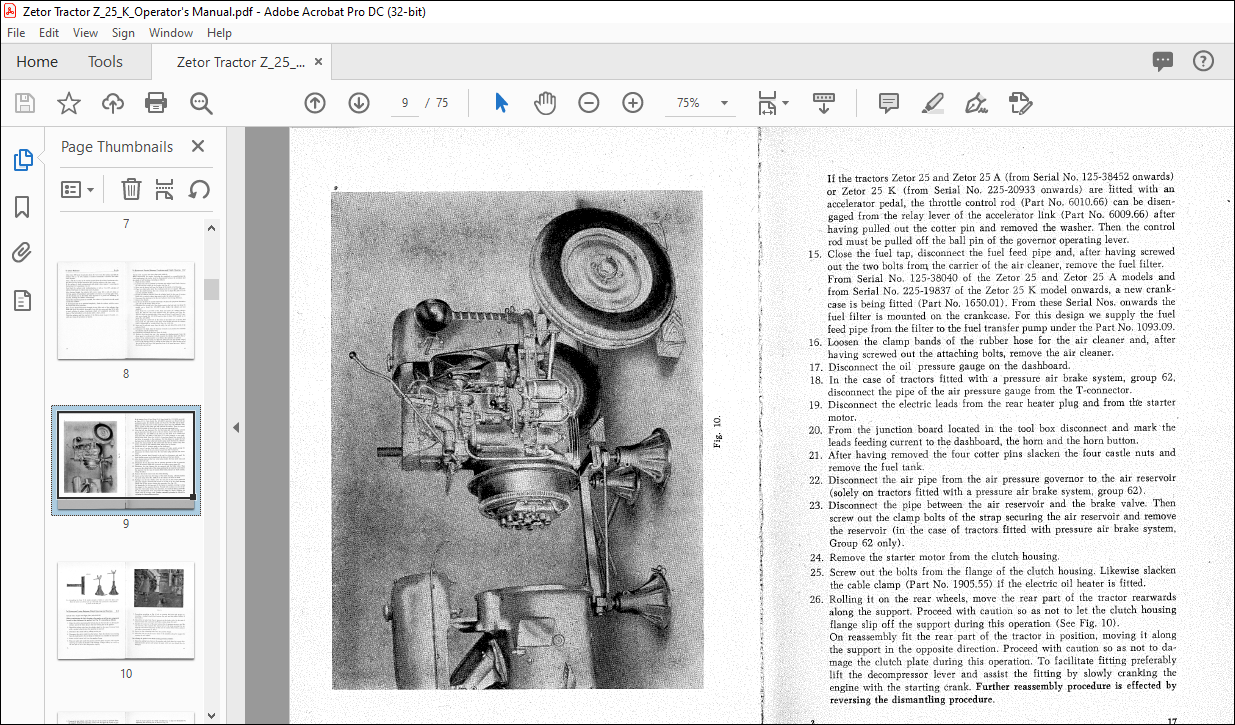1235x725 pixels.
Task: Open the Sign document pen tool
Action: coord(976,103)
